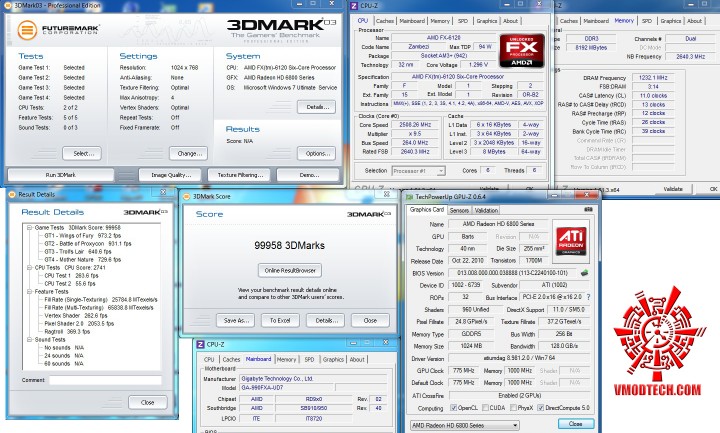Open the Online ResultBrowser

(290, 270)
